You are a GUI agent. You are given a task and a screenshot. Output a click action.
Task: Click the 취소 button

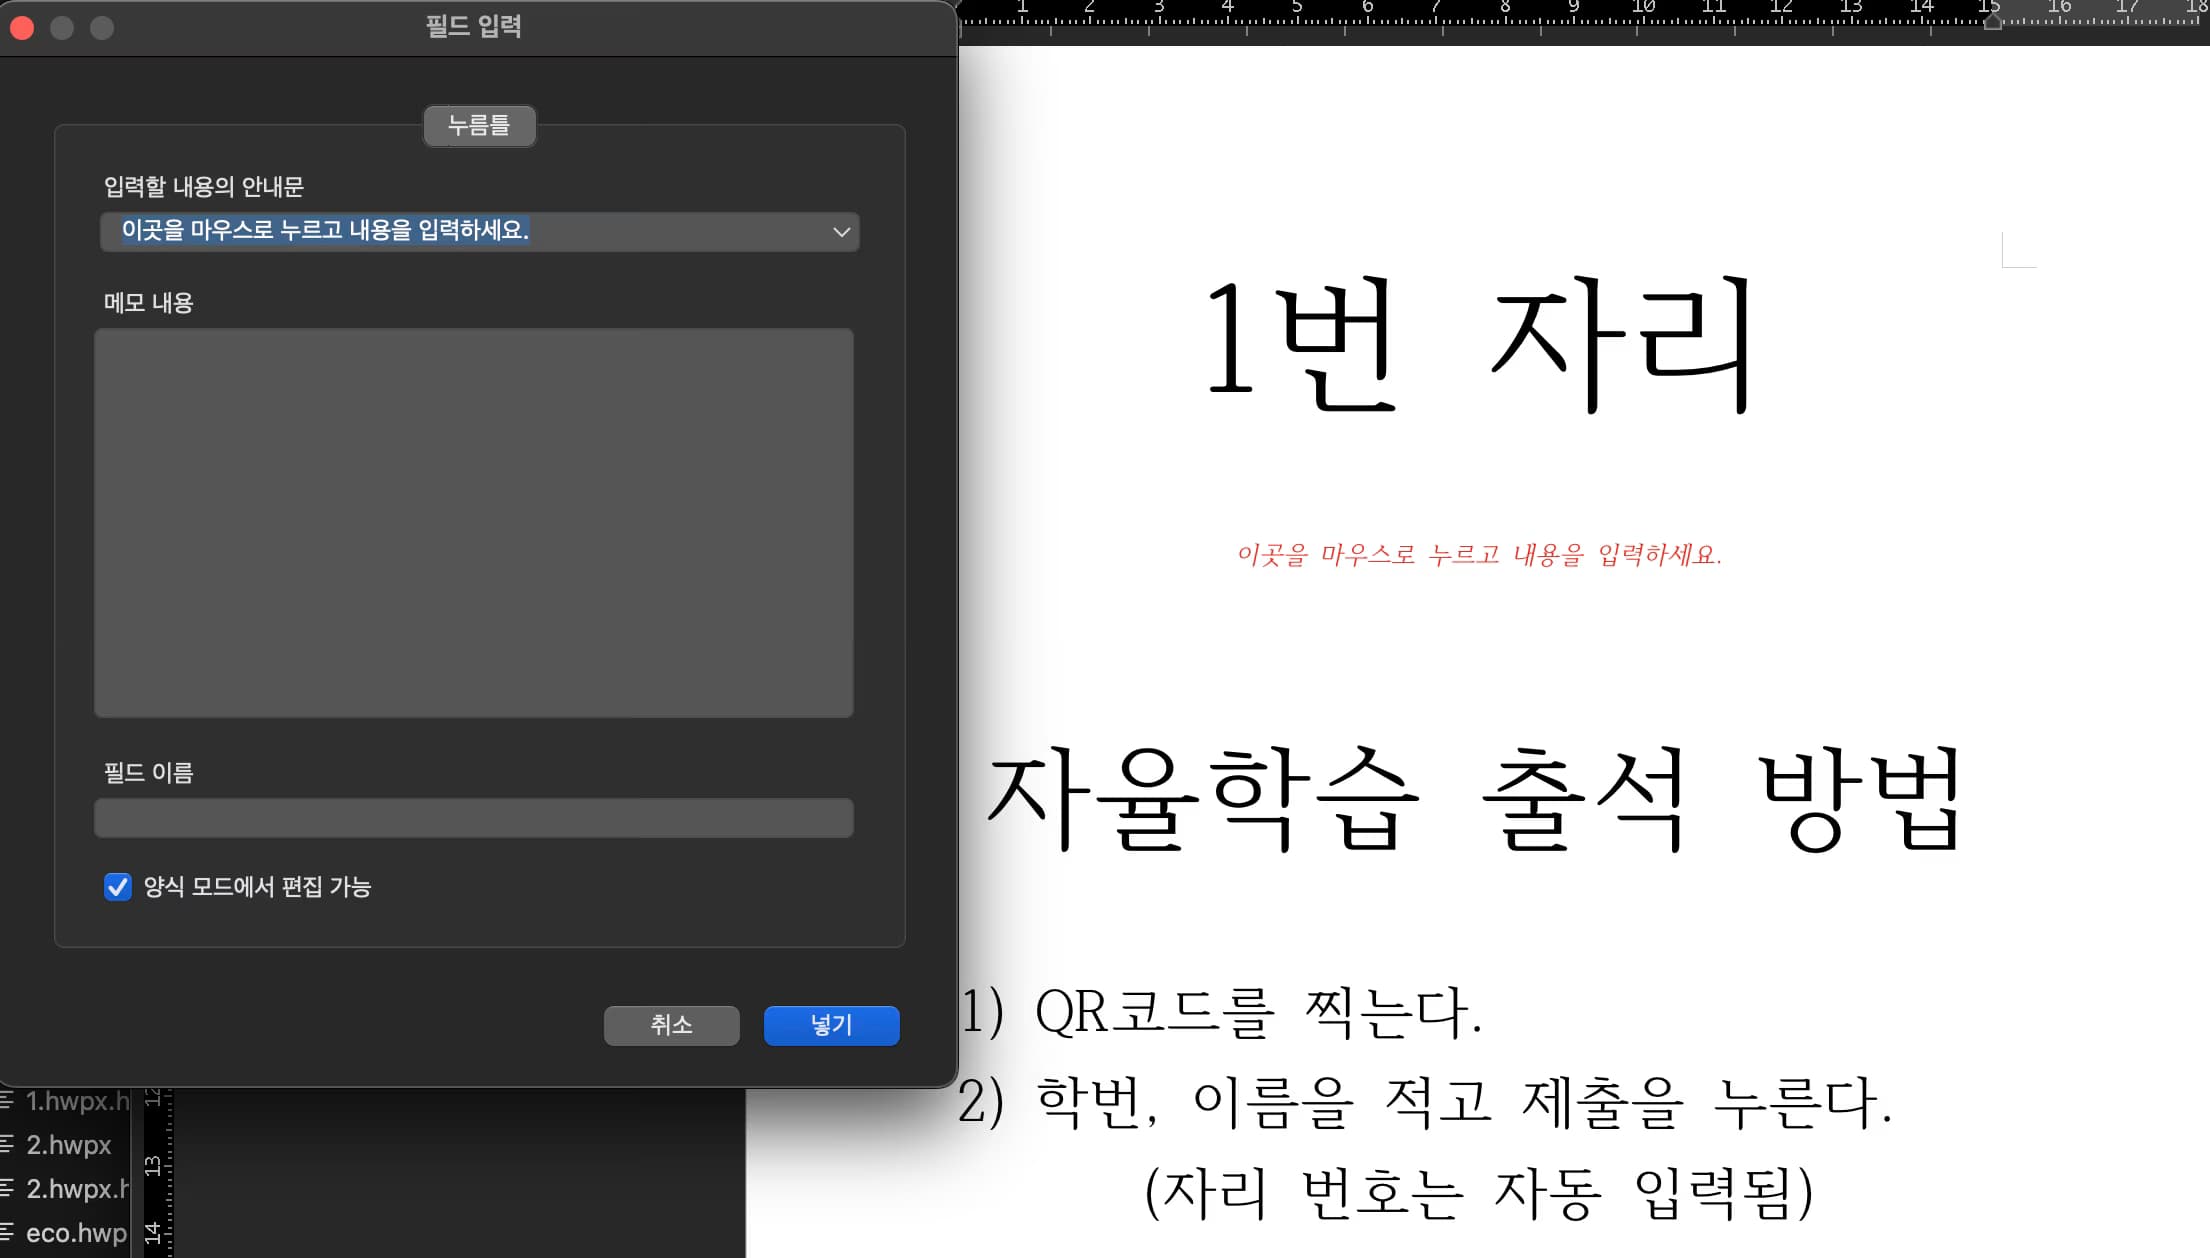[x=671, y=1025]
